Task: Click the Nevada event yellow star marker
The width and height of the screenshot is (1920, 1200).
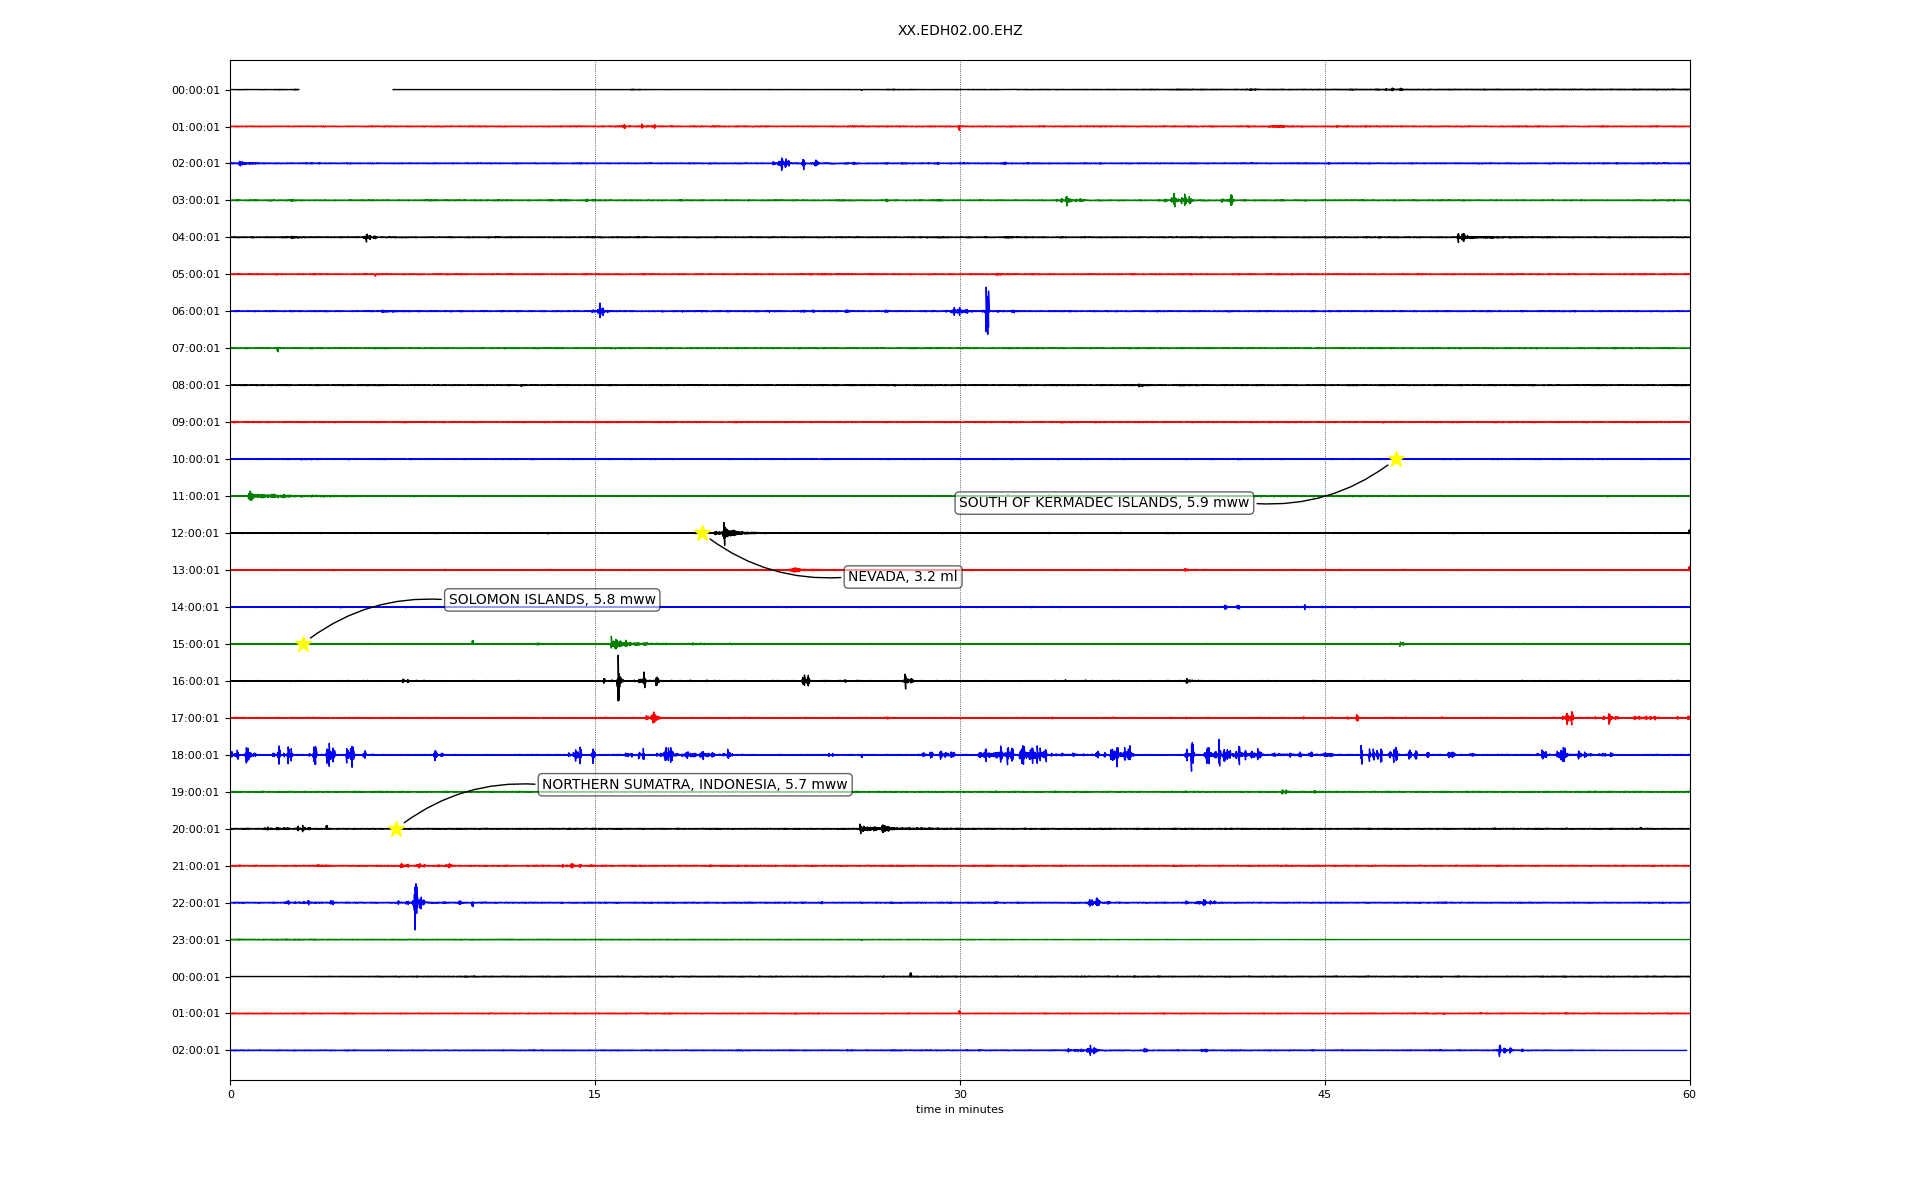Action: coord(702,533)
